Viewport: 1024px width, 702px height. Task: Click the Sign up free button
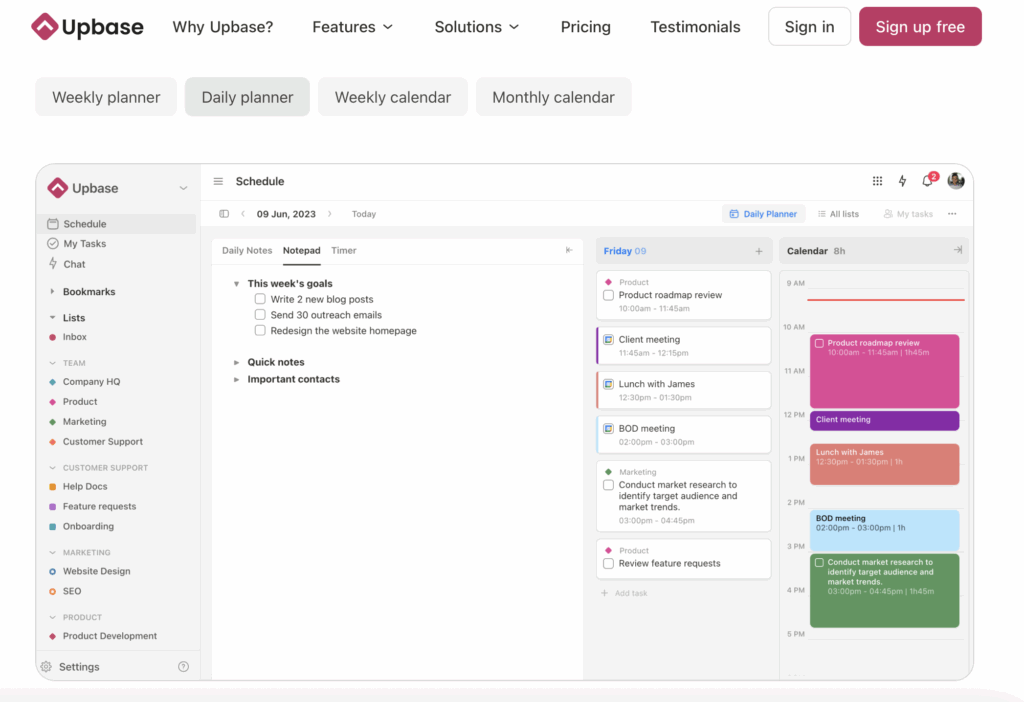click(x=920, y=27)
